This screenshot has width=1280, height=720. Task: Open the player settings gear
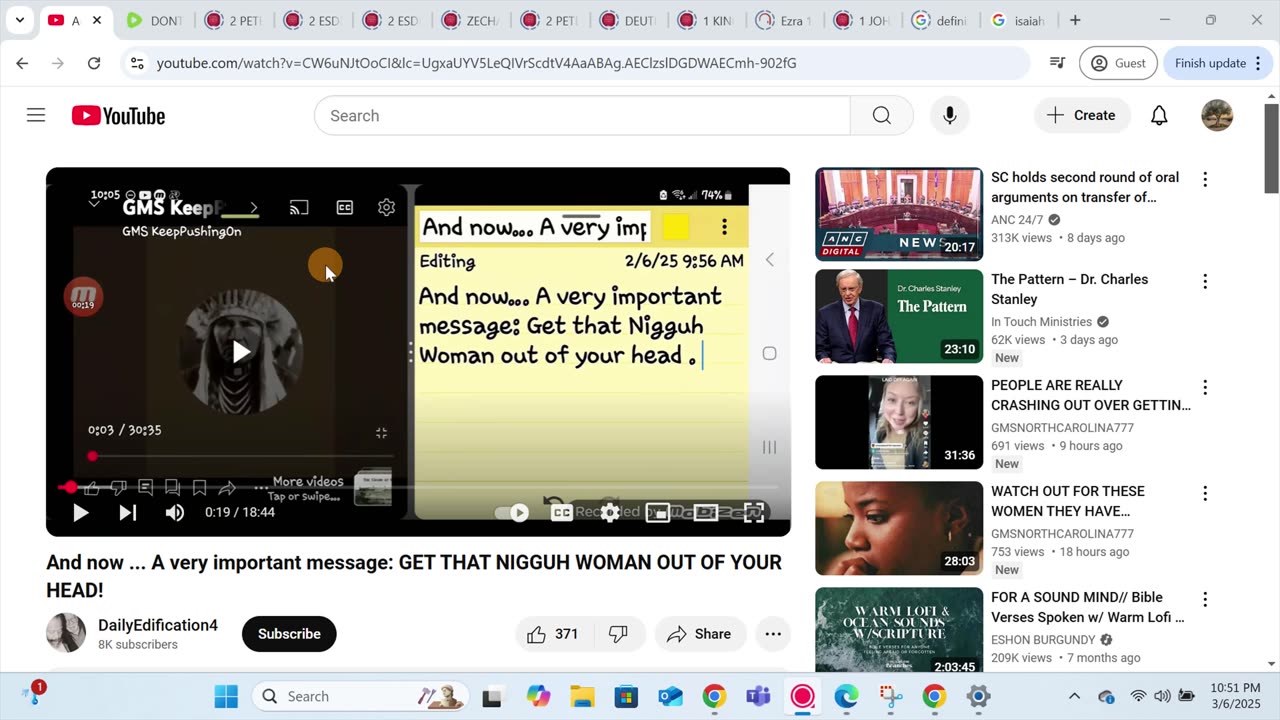click(x=609, y=513)
